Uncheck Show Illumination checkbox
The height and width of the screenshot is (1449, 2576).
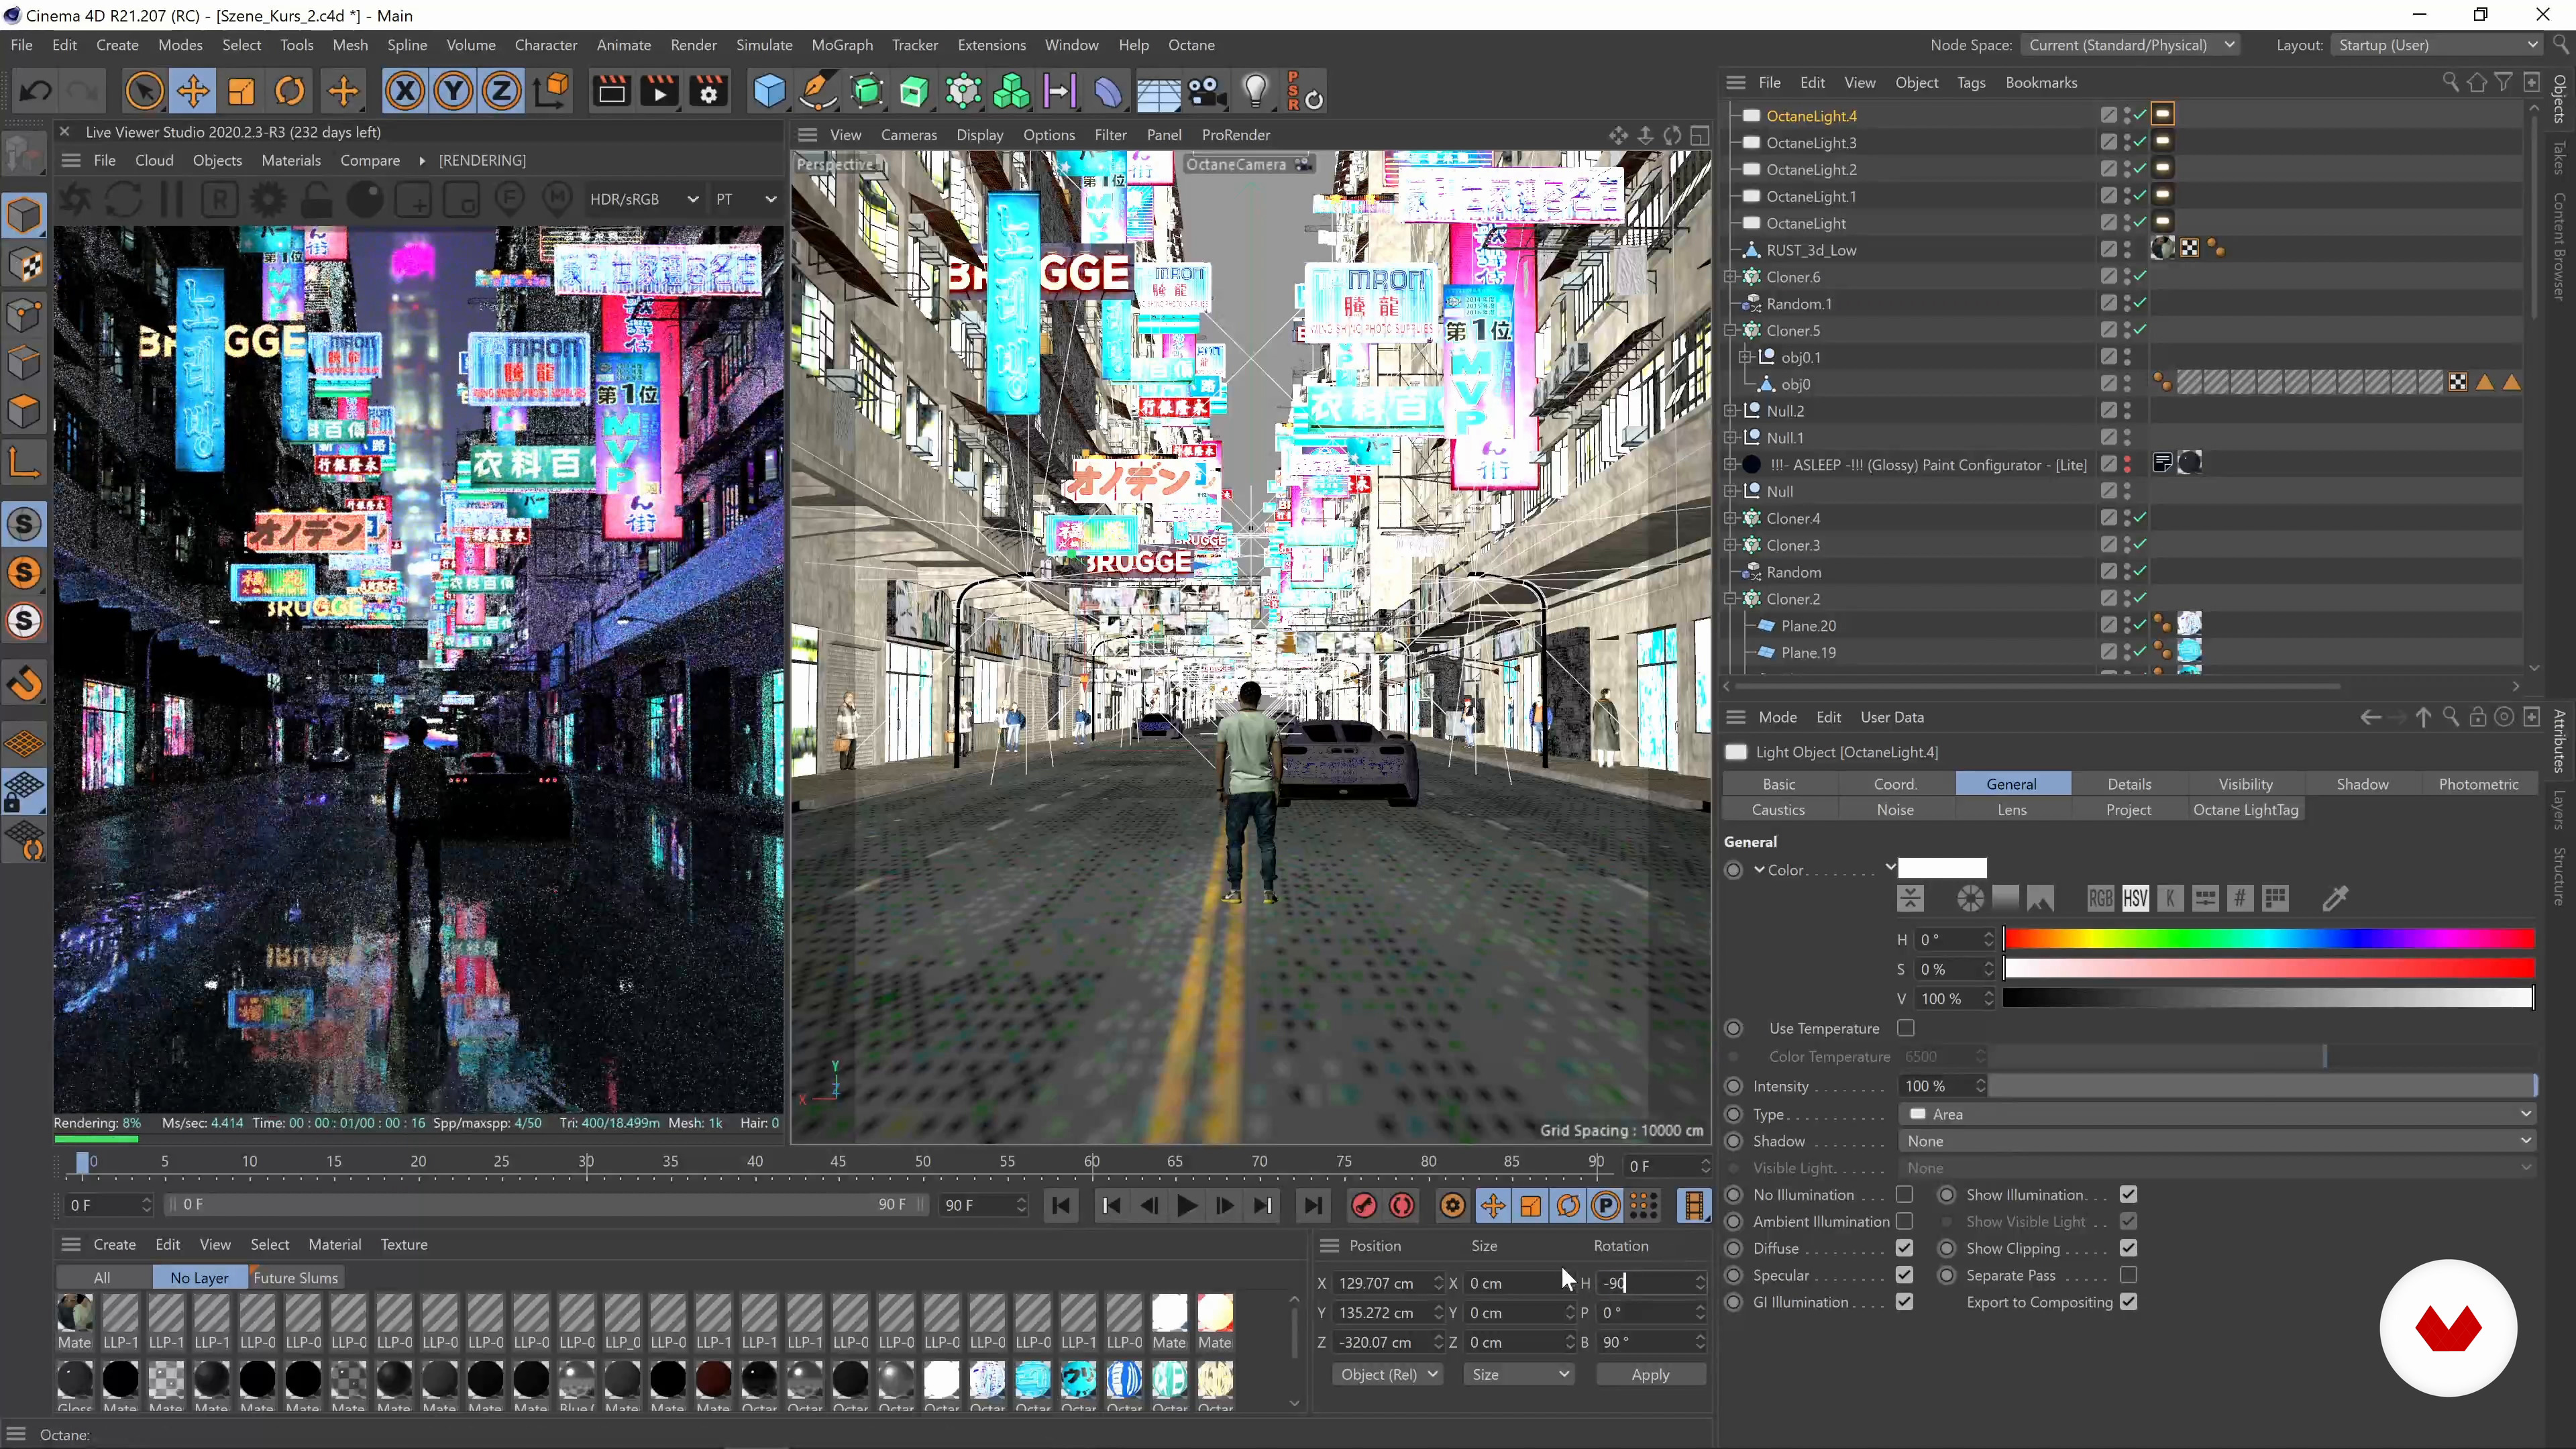[x=2129, y=1194]
